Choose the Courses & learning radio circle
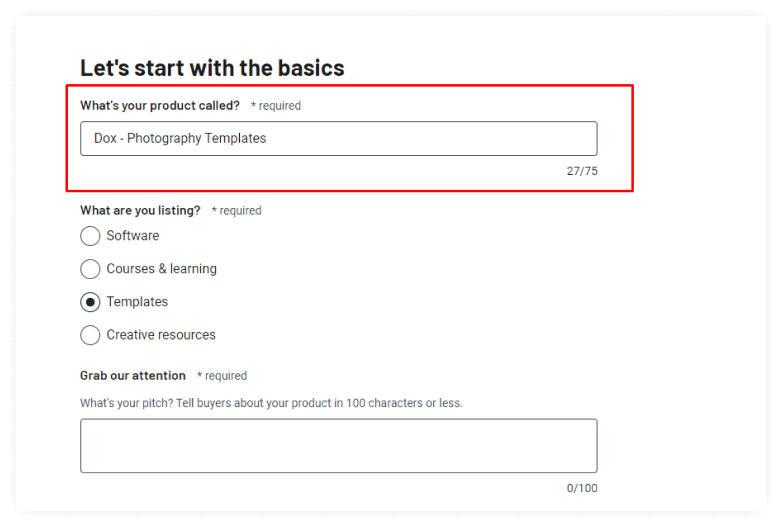This screenshot has width=782, height=527. [x=90, y=269]
